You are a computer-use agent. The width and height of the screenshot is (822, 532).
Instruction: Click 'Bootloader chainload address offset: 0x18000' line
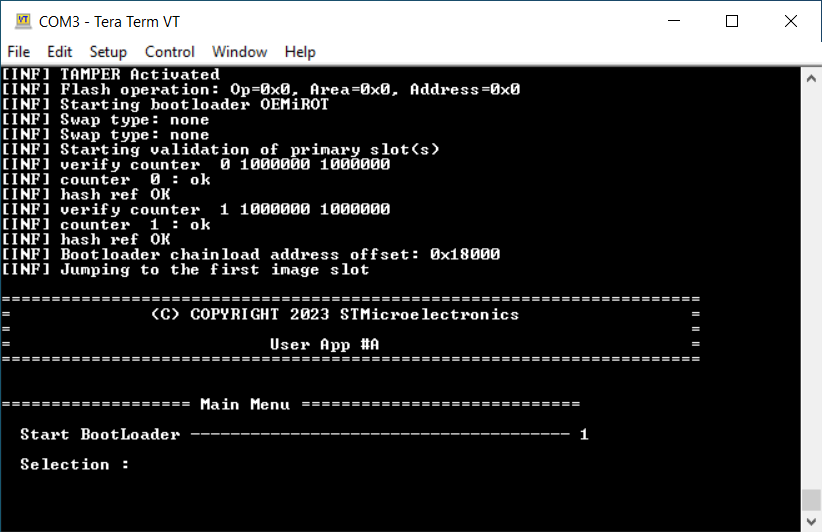pyautogui.click(x=251, y=254)
